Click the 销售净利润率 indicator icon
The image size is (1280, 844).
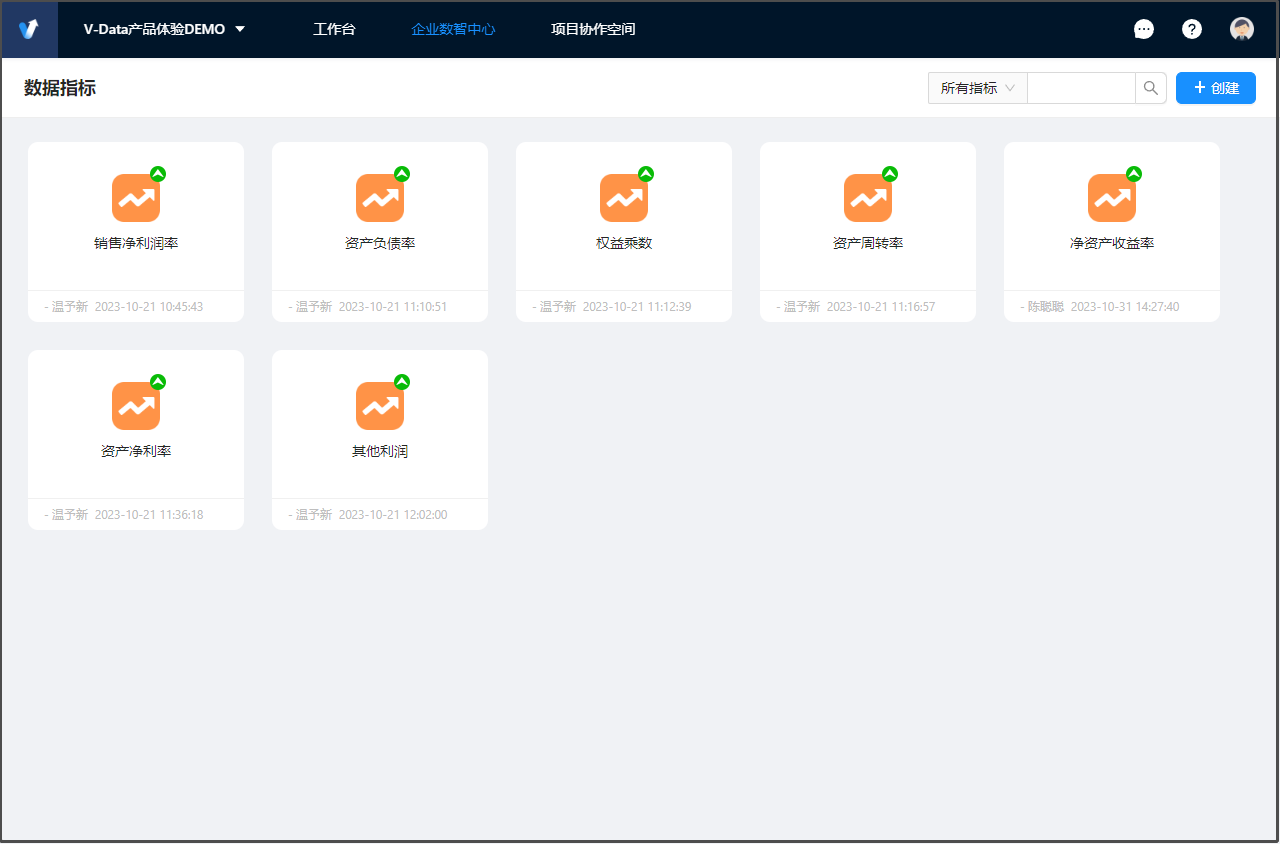tap(136, 198)
